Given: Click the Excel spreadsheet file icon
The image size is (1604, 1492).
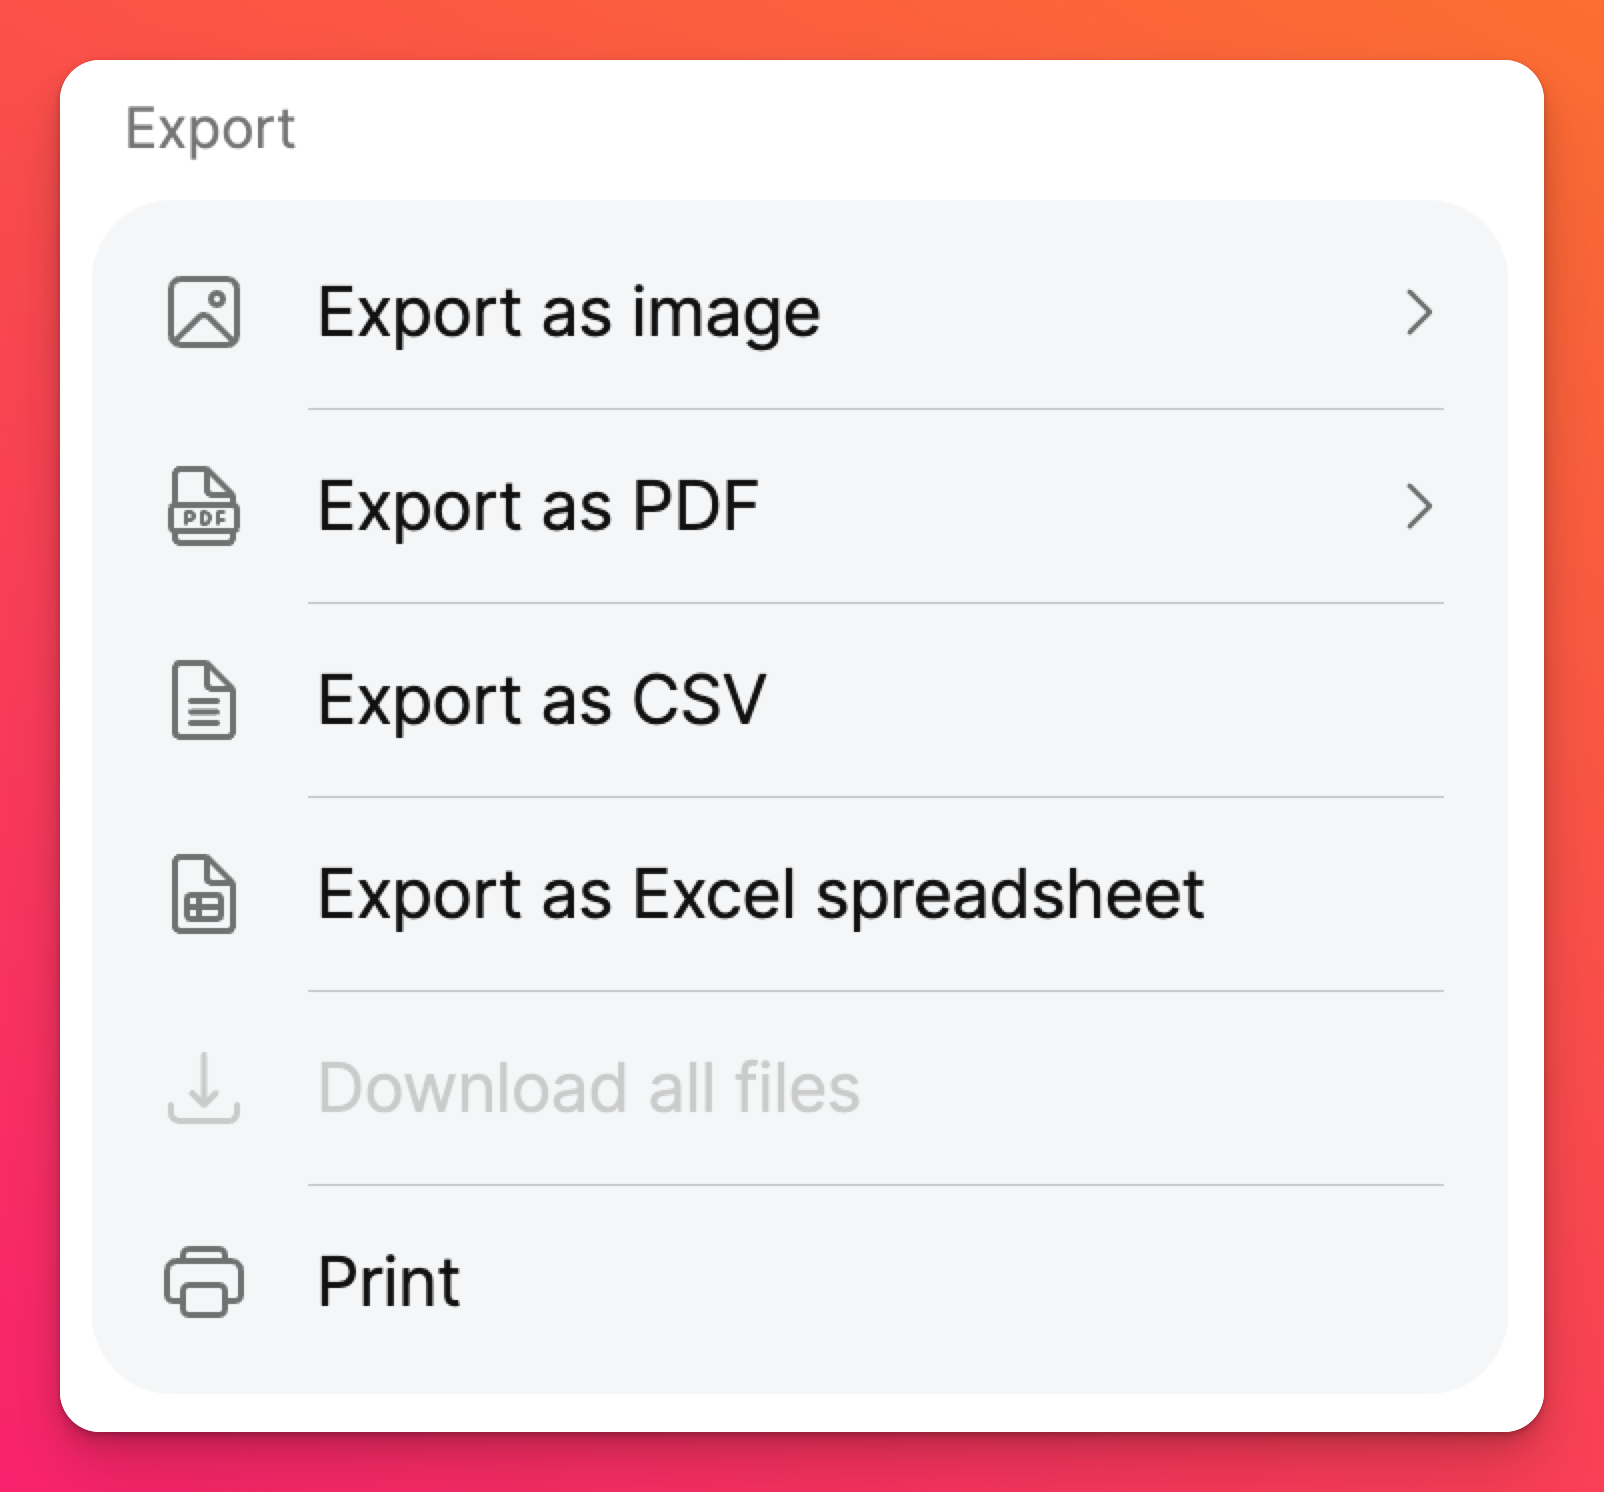Looking at the screenshot, I should [204, 894].
